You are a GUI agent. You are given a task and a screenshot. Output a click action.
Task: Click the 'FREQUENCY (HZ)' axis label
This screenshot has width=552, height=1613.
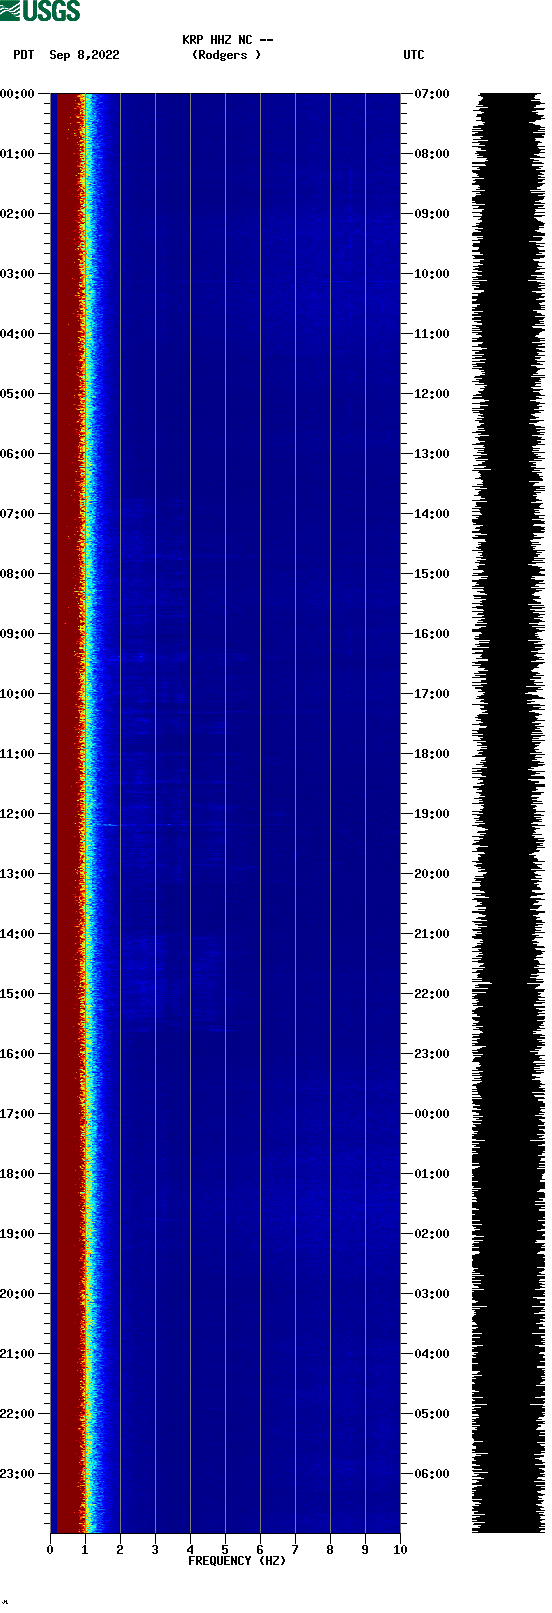coord(237,1561)
